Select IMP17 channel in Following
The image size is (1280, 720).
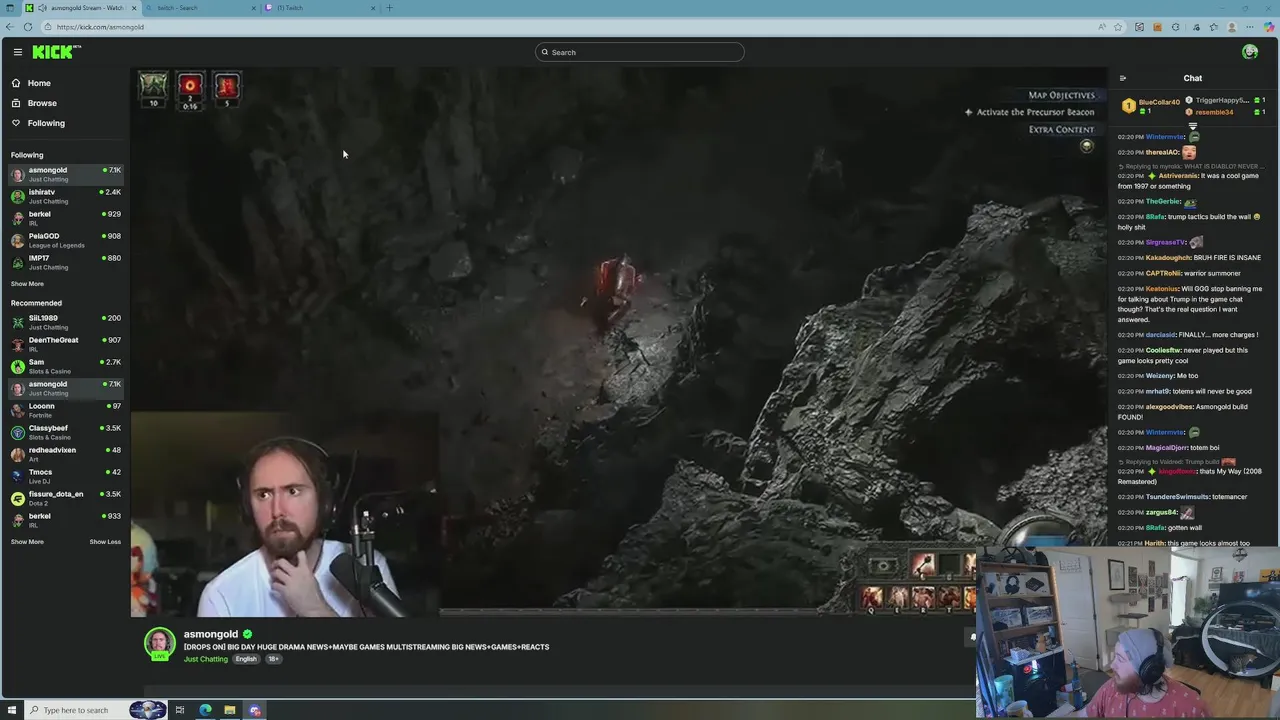click(x=65, y=262)
